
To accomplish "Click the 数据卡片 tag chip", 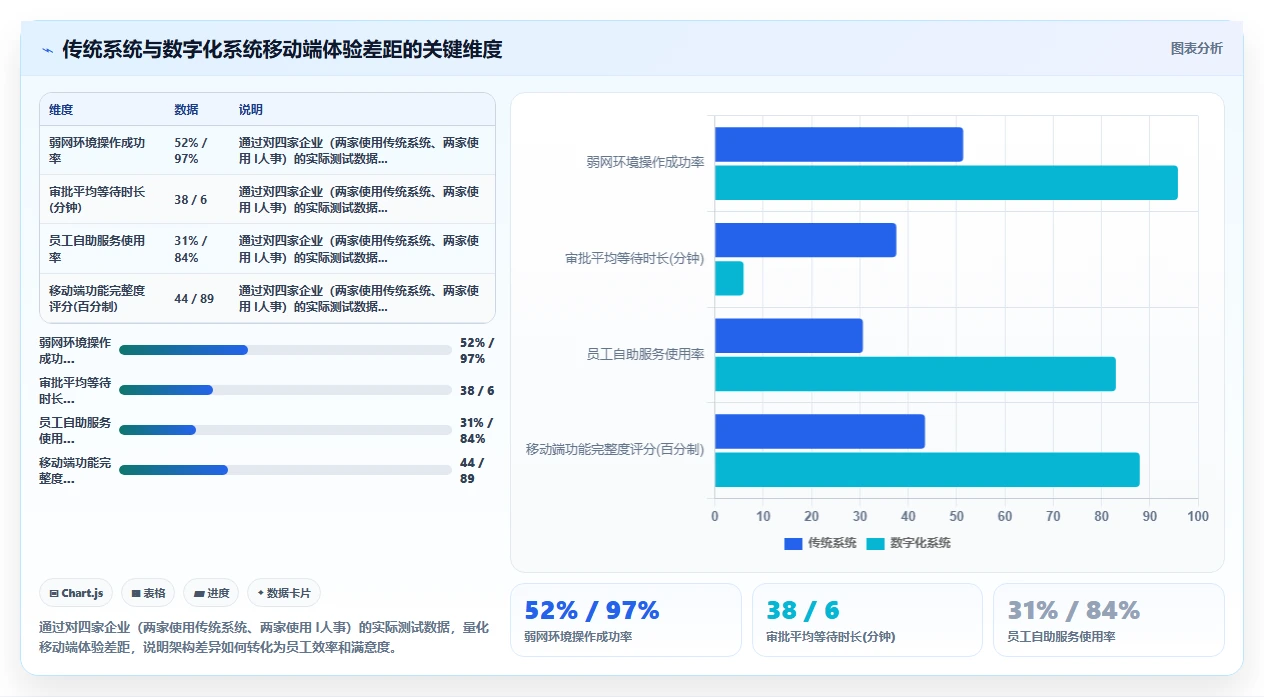I will [284, 593].
